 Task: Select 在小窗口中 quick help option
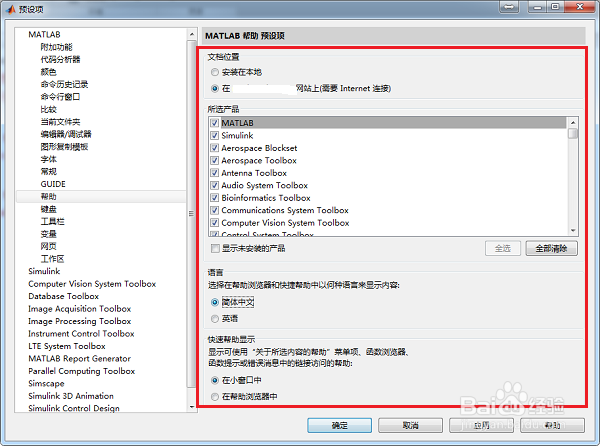(215, 380)
